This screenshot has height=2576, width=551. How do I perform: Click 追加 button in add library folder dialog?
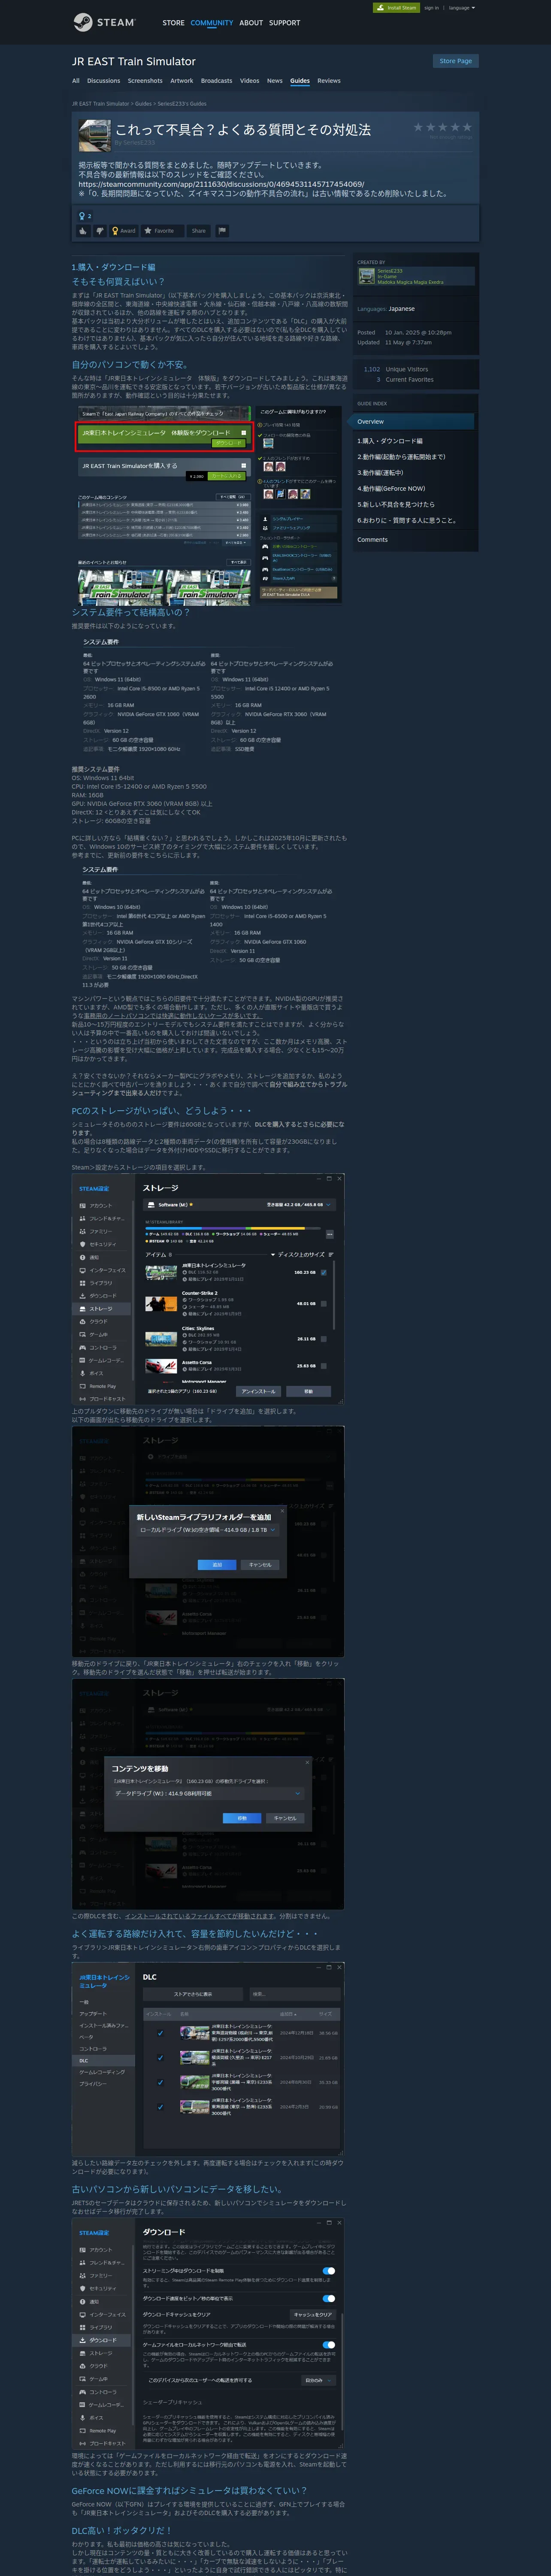click(217, 1565)
